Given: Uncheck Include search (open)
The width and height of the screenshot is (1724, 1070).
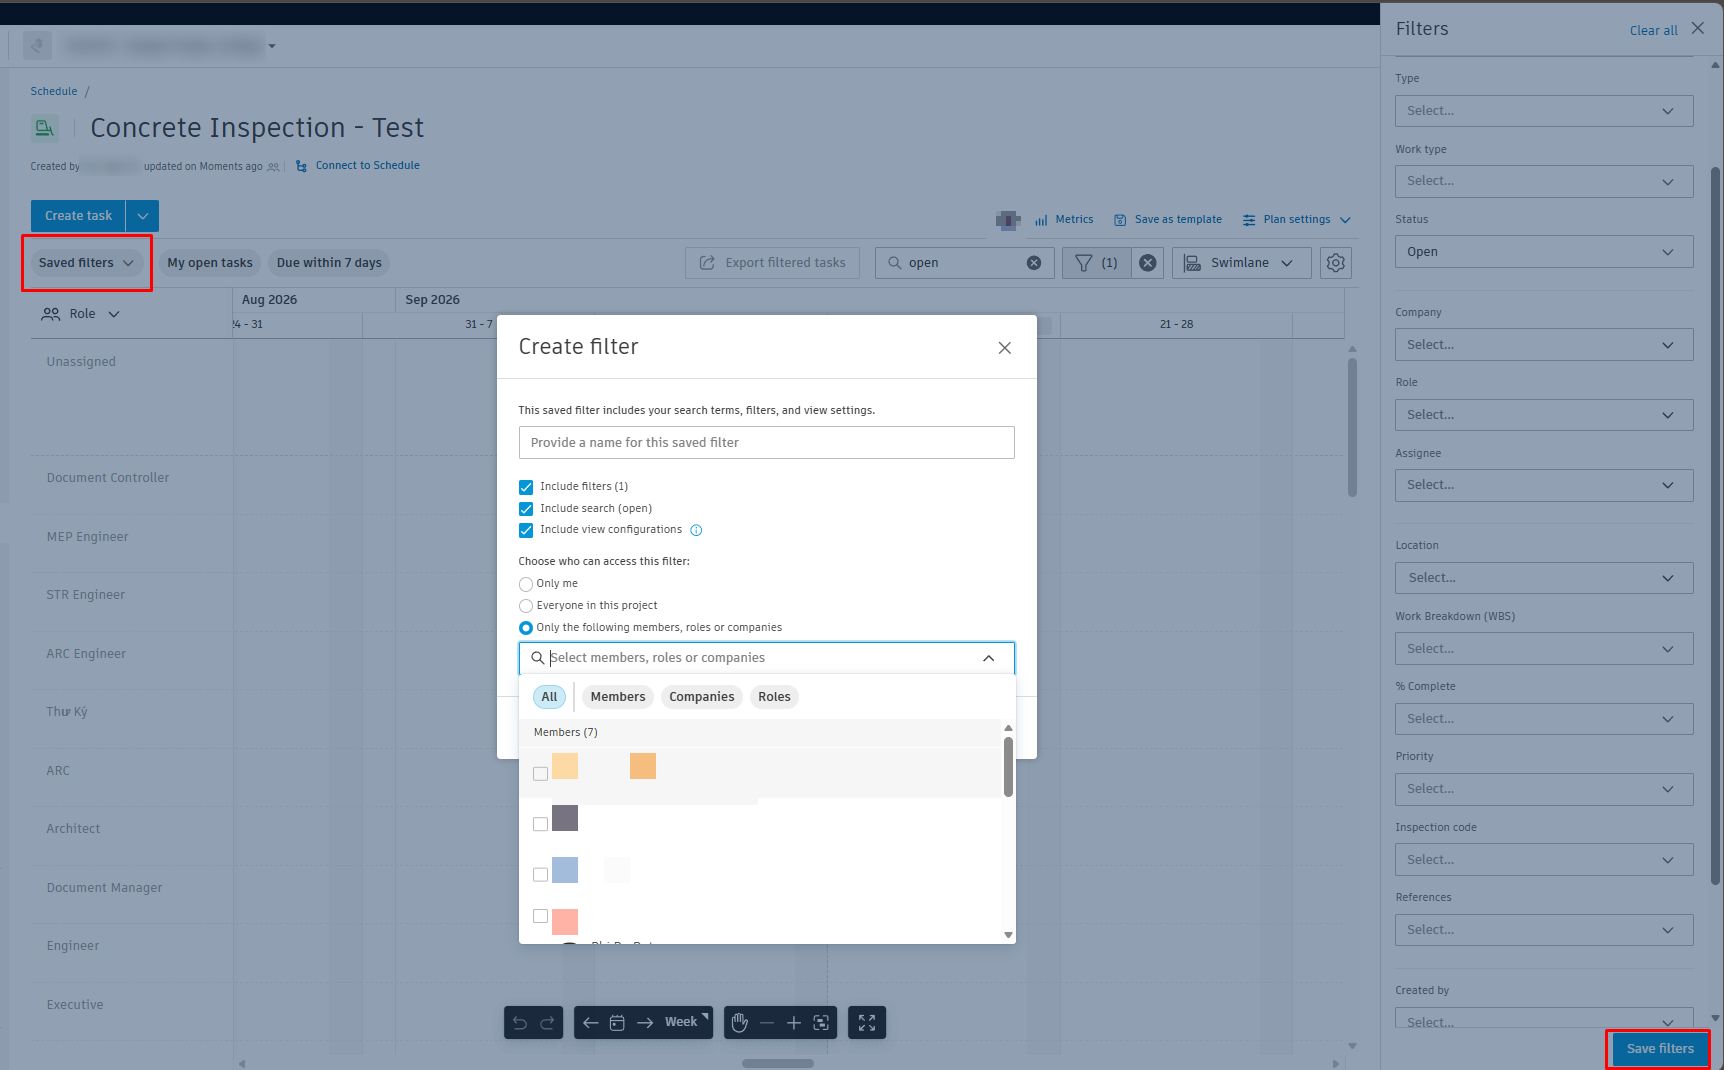Looking at the screenshot, I should (x=526, y=509).
